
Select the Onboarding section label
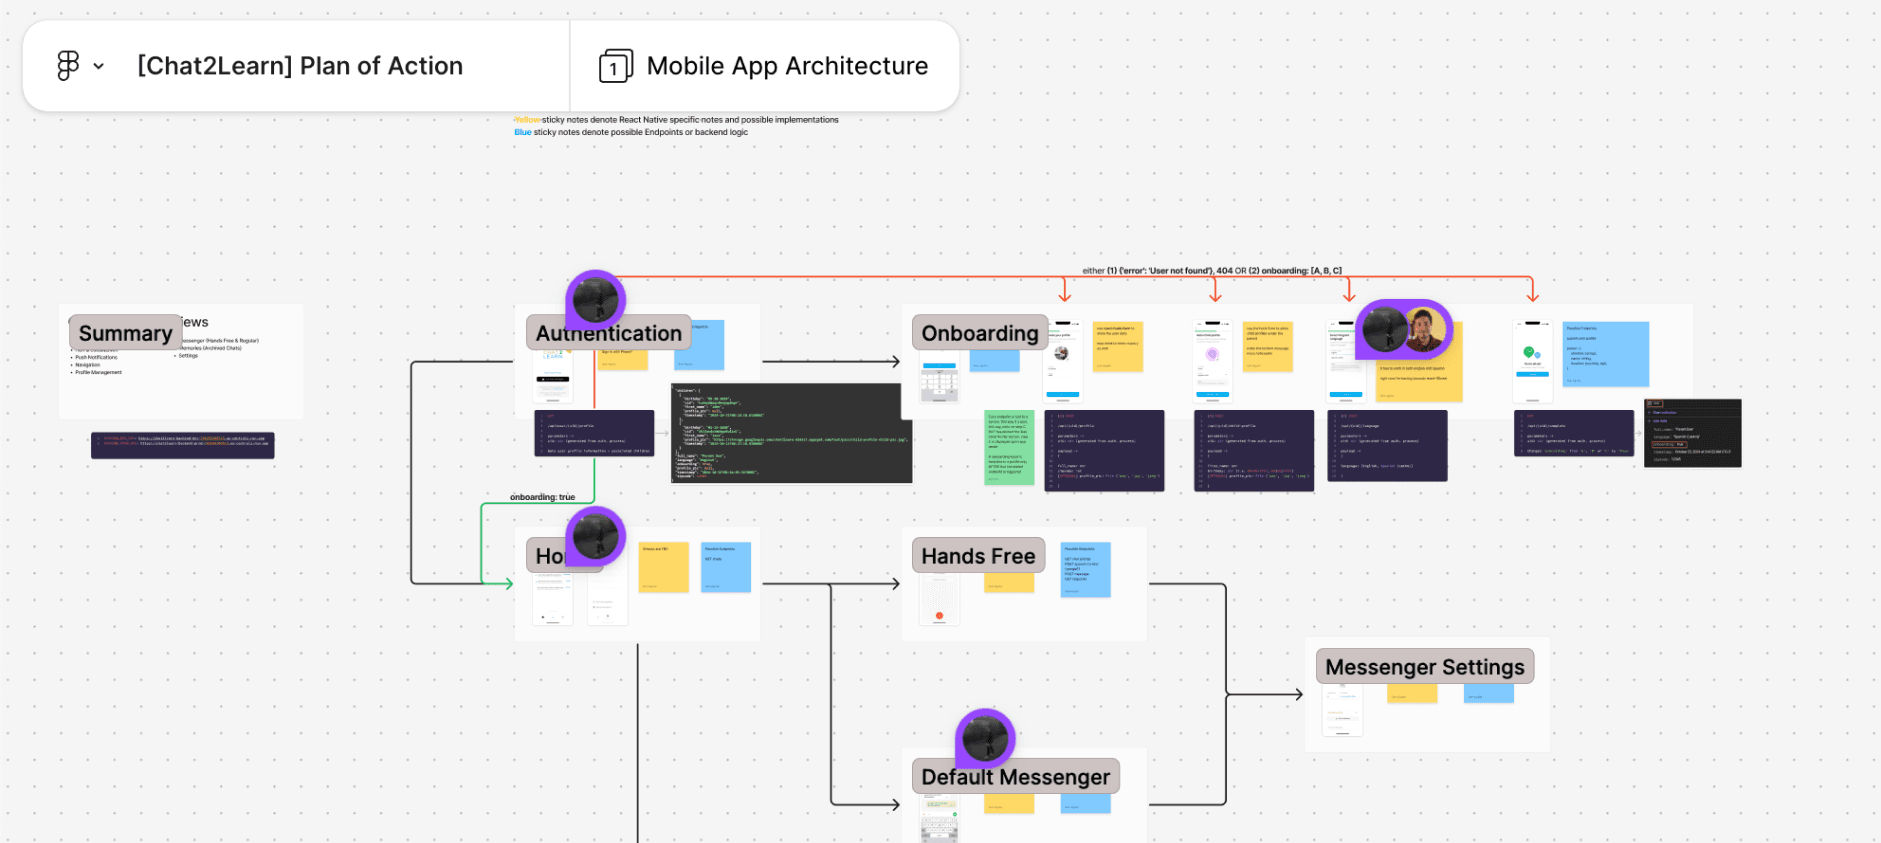tap(979, 333)
